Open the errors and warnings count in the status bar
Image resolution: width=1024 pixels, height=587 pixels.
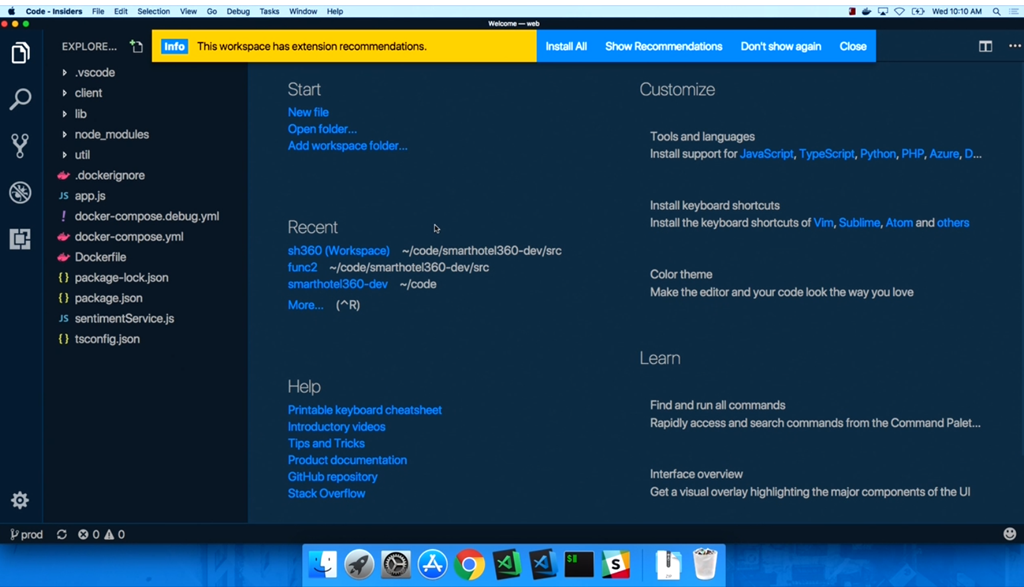click(101, 534)
